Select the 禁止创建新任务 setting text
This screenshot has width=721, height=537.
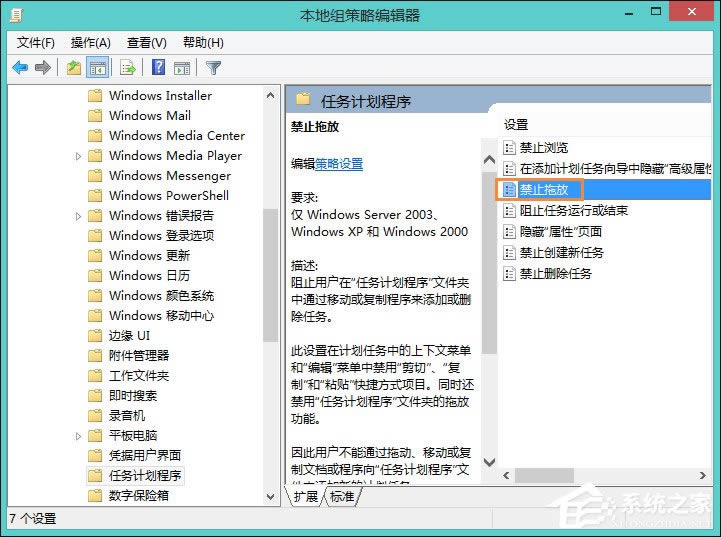[562, 253]
